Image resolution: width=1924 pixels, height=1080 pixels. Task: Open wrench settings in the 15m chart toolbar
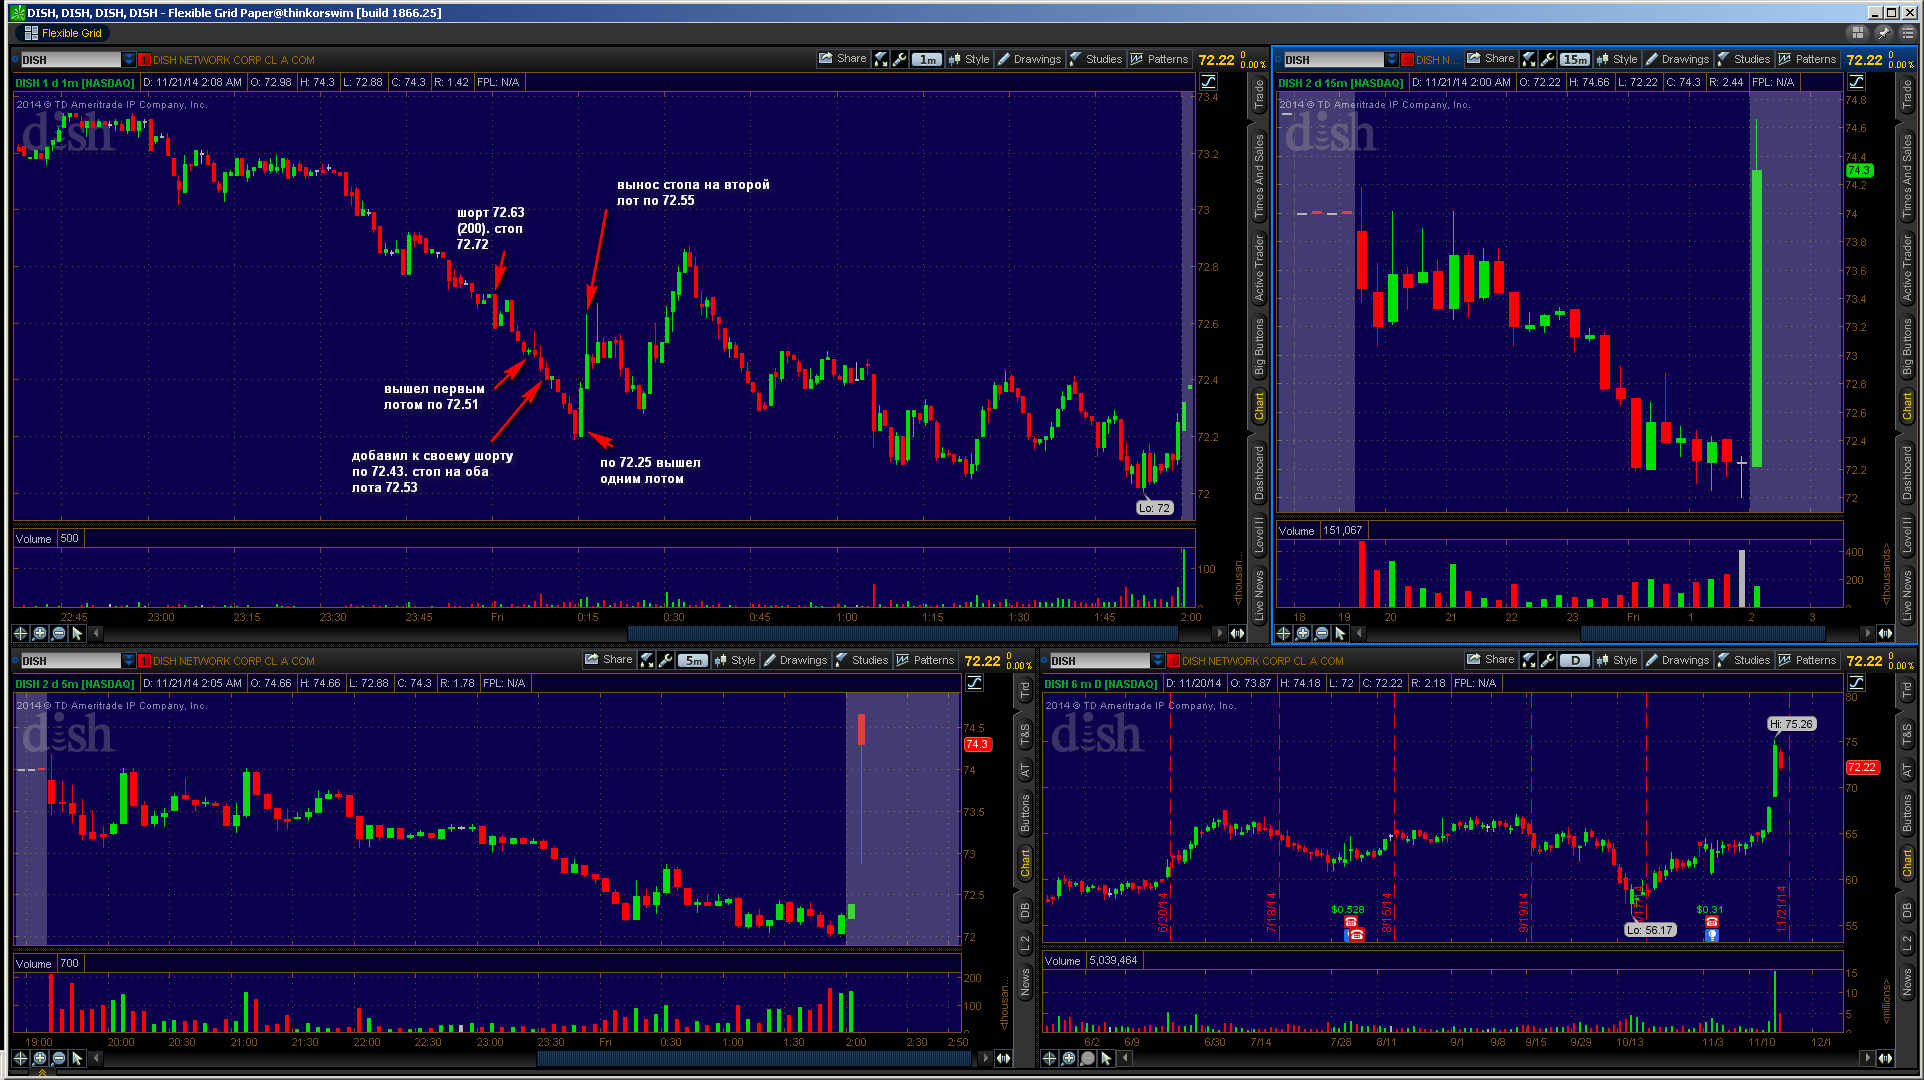pos(1547,59)
